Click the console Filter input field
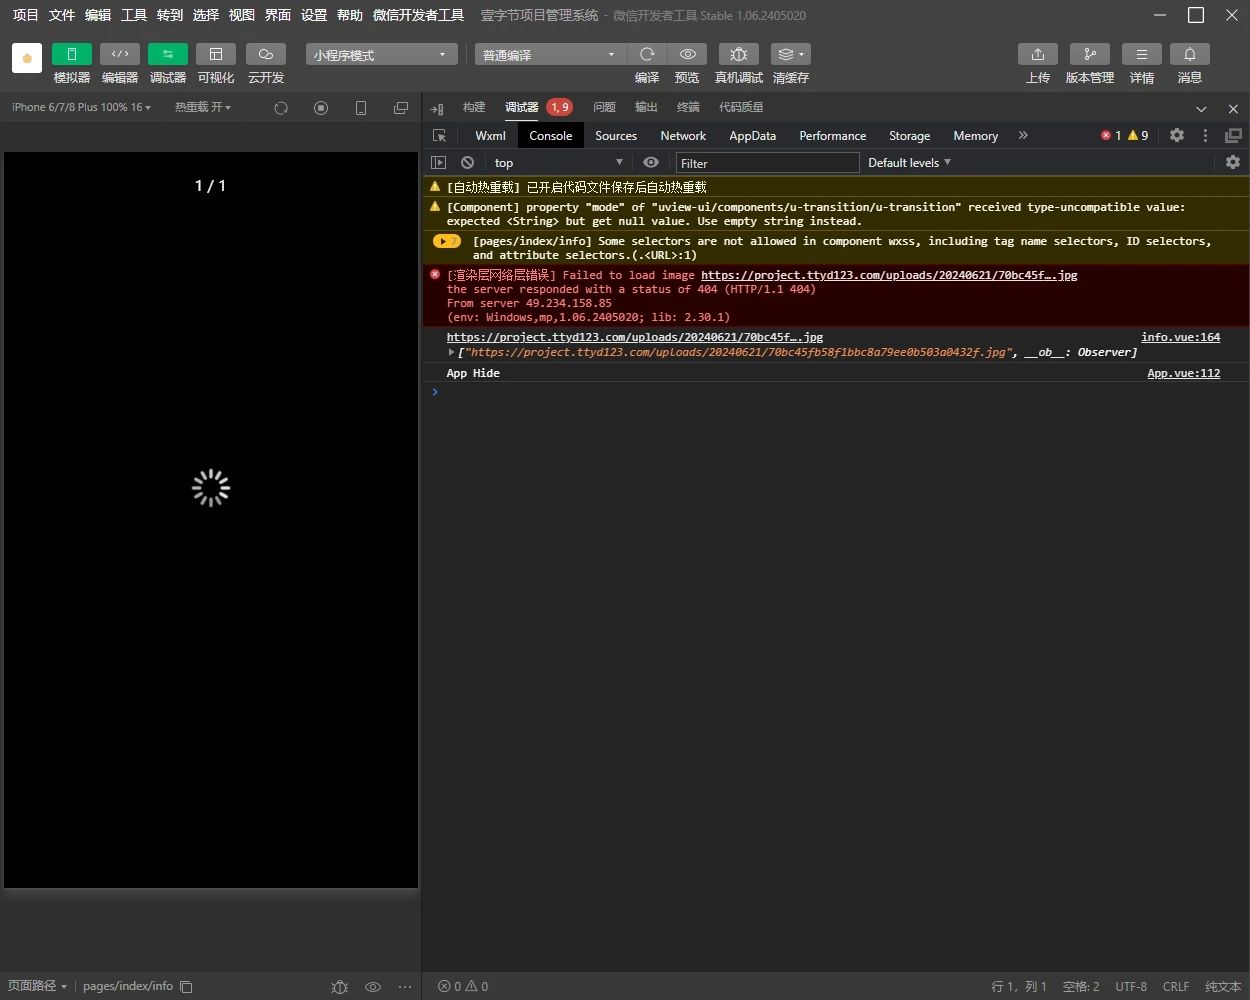 coord(767,163)
